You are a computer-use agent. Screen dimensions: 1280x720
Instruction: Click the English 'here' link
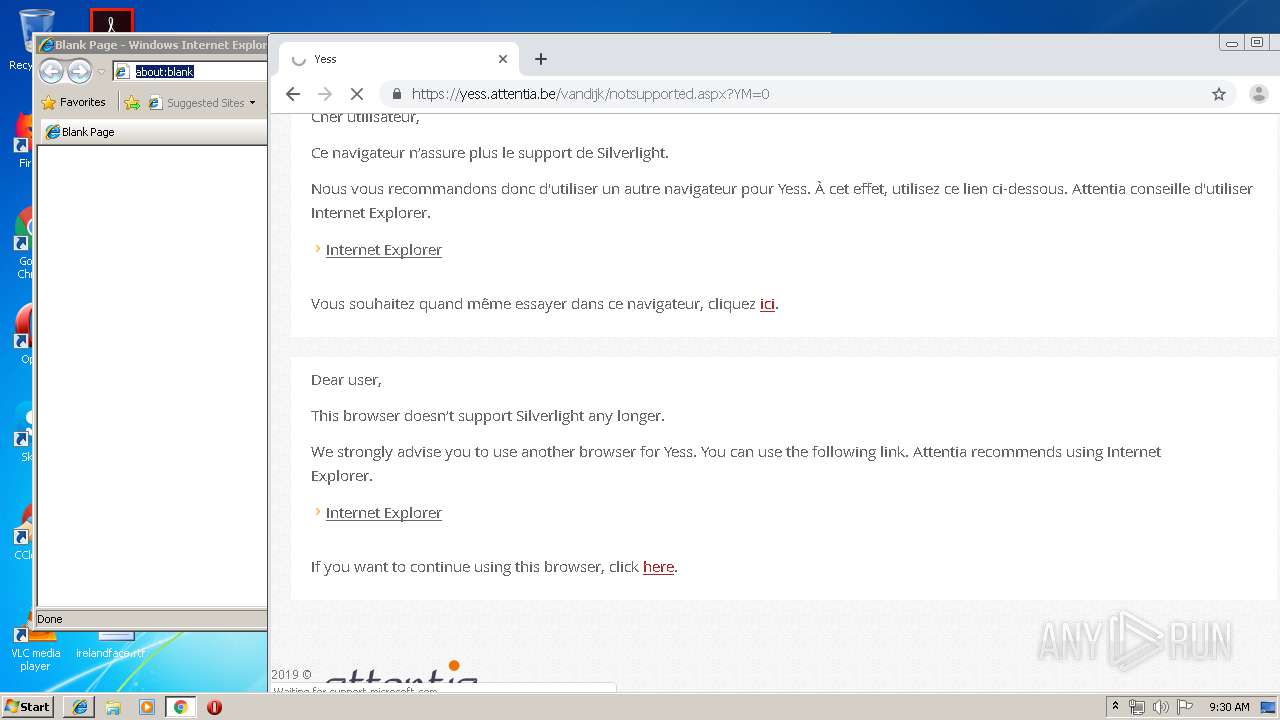click(x=658, y=567)
